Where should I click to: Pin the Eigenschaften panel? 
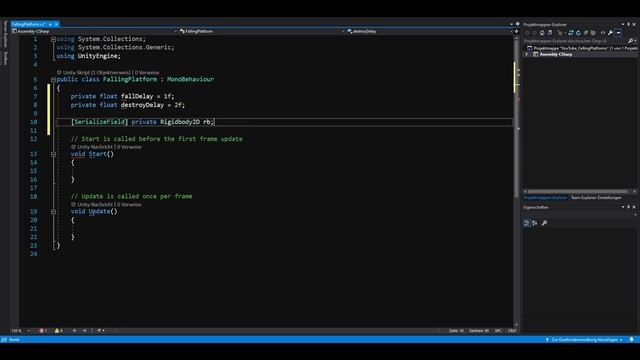[628, 207]
